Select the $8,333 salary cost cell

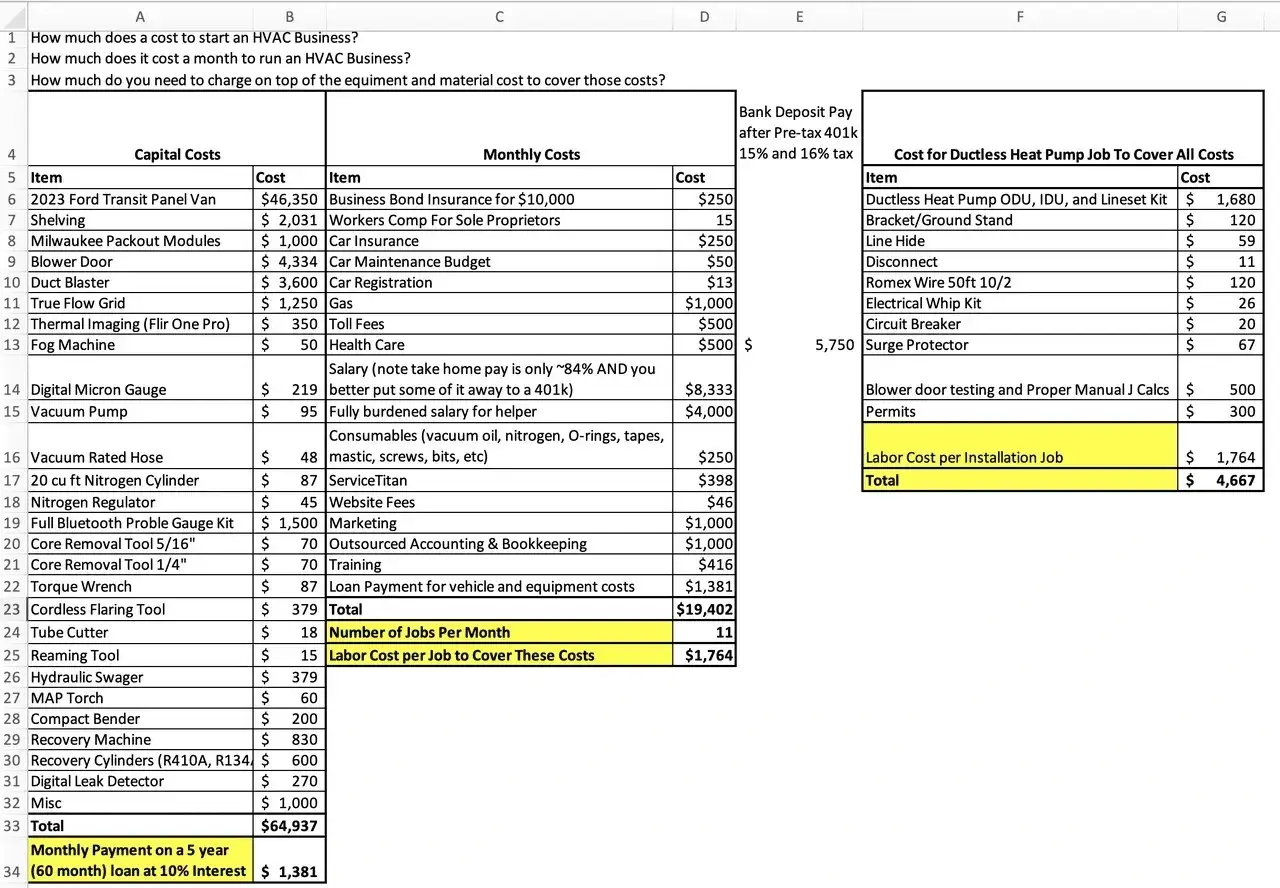705,379
